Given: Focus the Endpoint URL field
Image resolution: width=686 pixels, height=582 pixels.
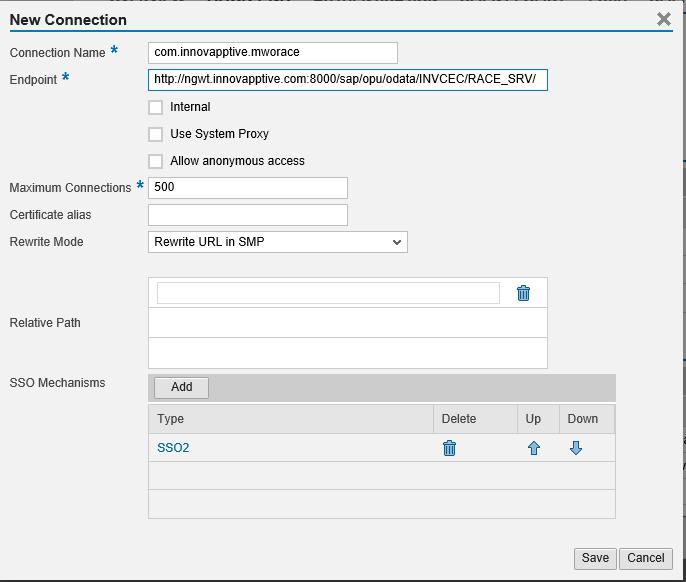Looking at the screenshot, I should 347,79.
